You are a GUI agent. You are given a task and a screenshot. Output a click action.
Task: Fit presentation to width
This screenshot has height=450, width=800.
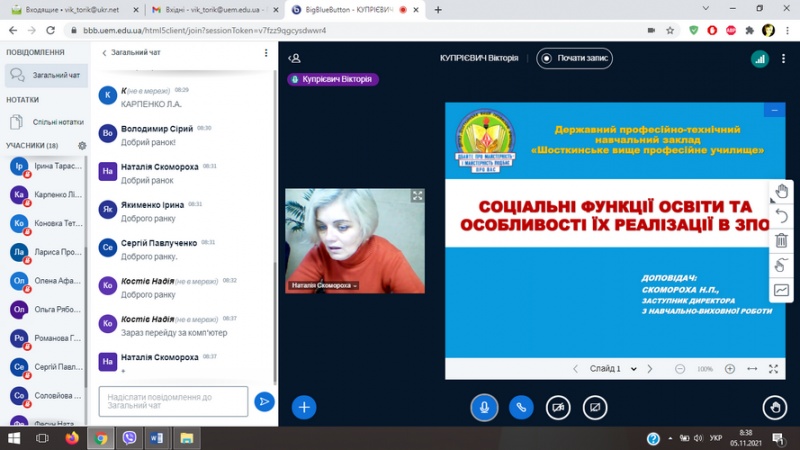(x=752, y=368)
